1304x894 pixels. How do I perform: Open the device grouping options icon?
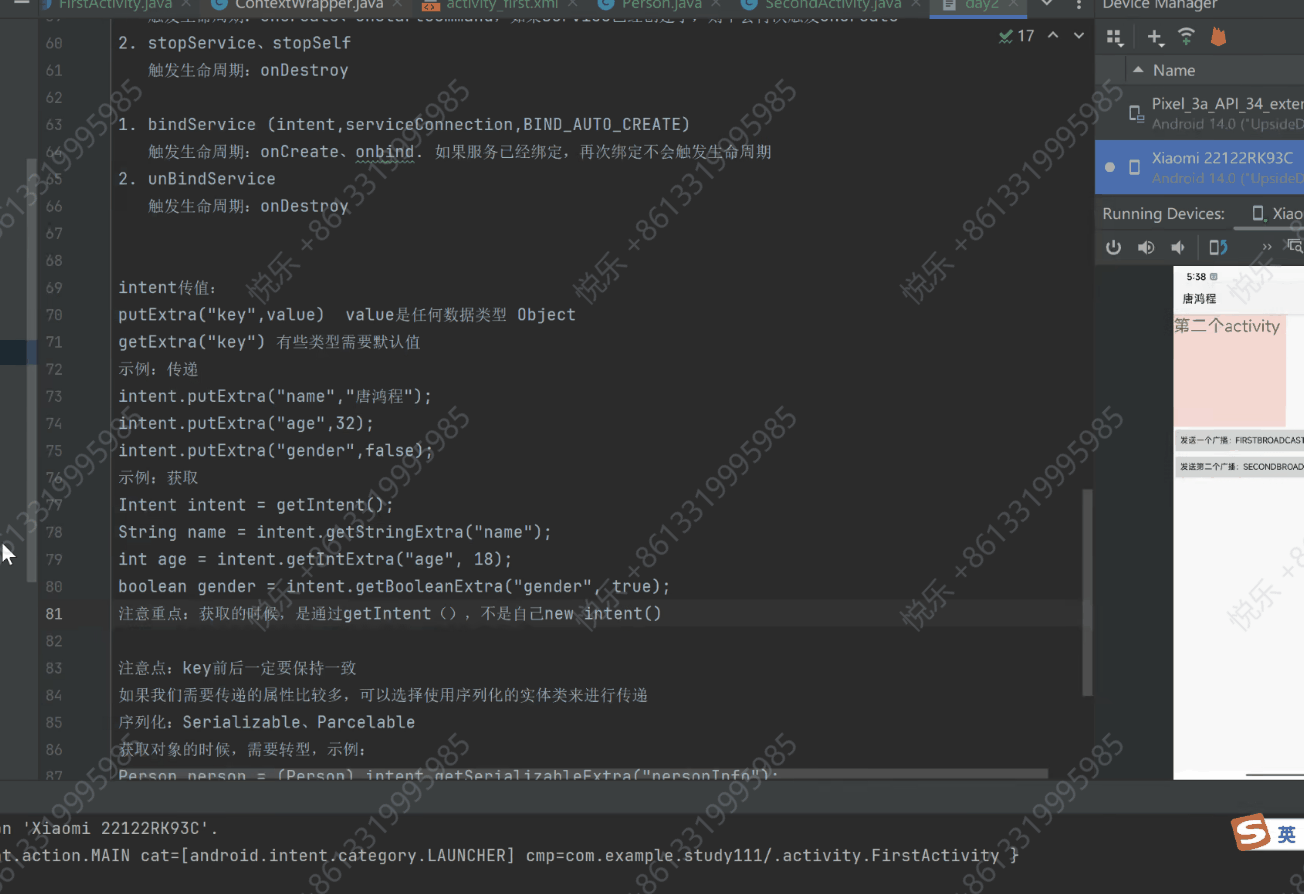click(x=1114, y=38)
